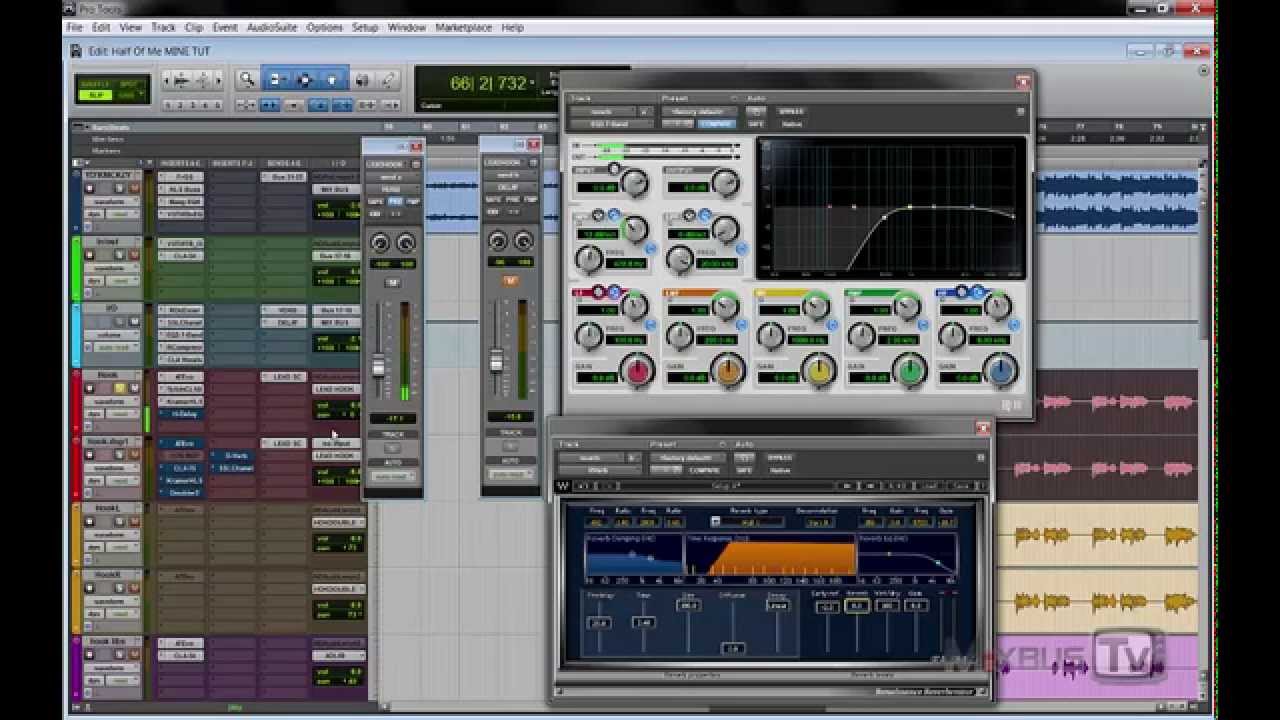The image size is (1280, 720).
Task: Click COMPARE in the RVerb plug-in
Action: click(705, 469)
